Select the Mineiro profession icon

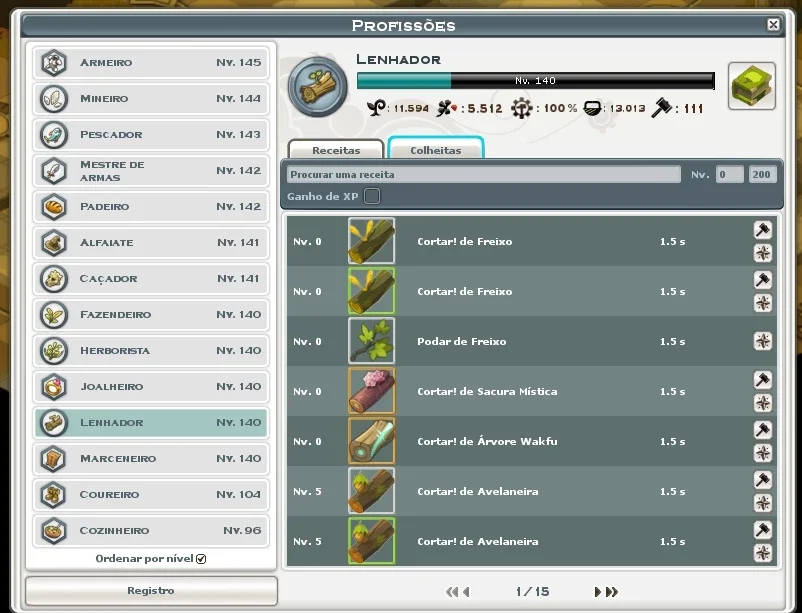click(x=54, y=98)
